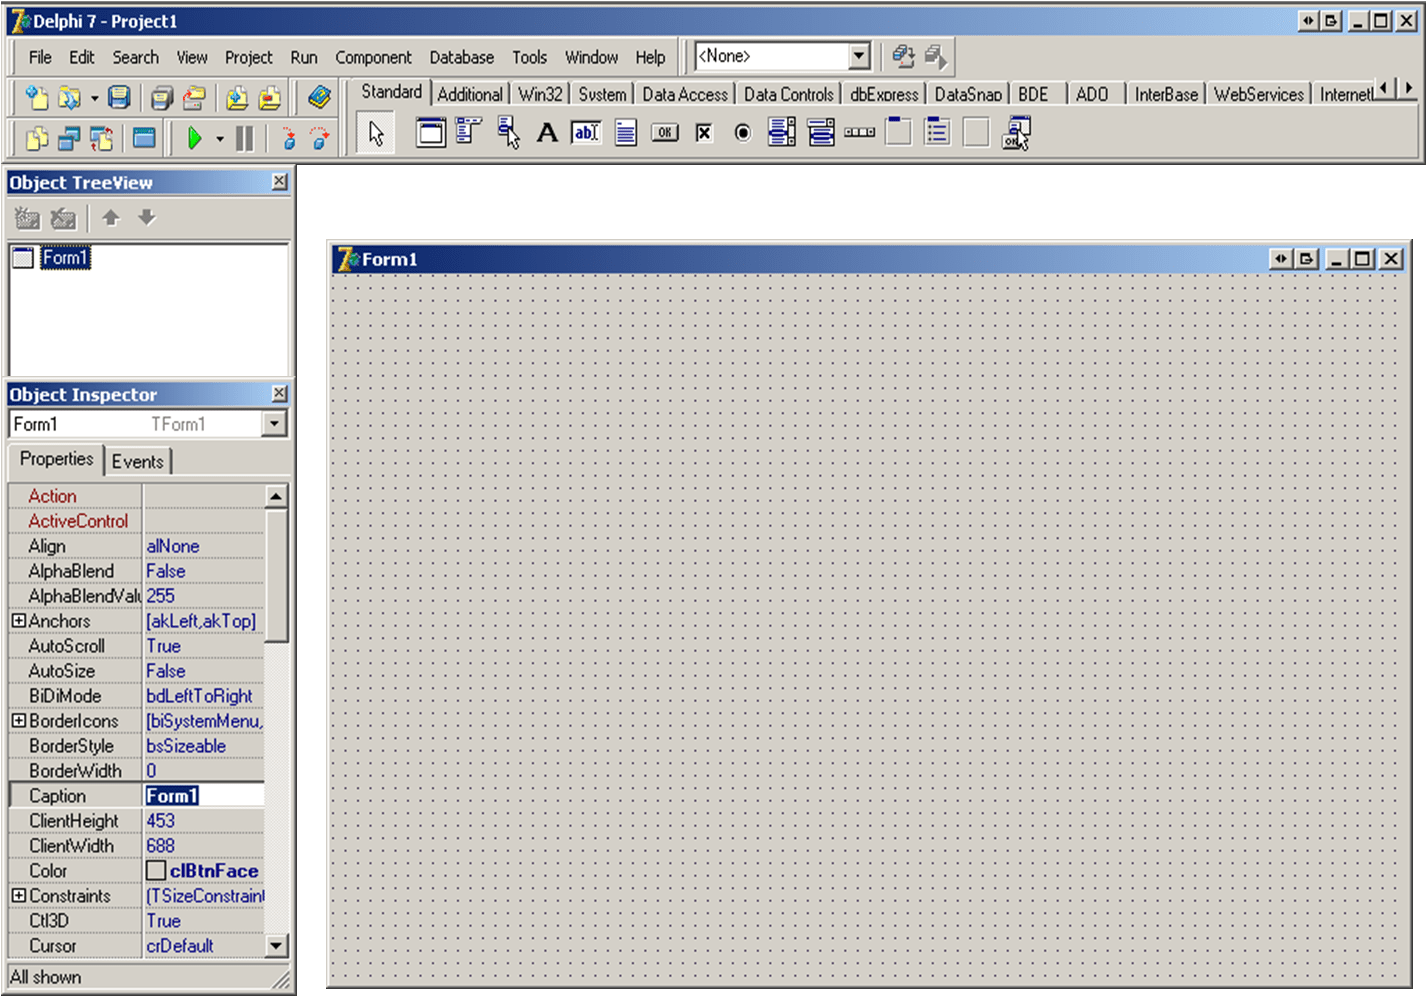Click the Caption value field Form1
This screenshot has height=997, width=1427.
click(204, 796)
